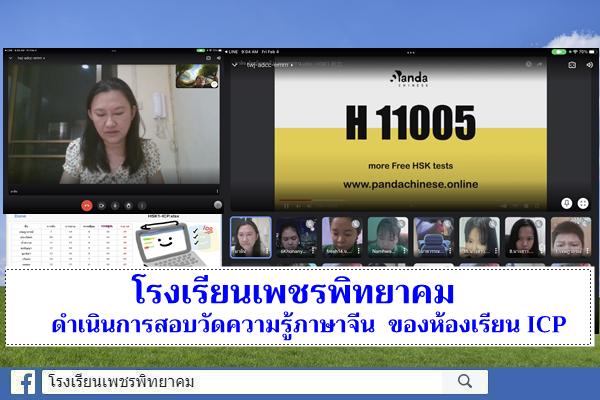Viewport: 600px width, 400px height.
Task: Switch camera in right meeting window header
Action: pos(572,65)
